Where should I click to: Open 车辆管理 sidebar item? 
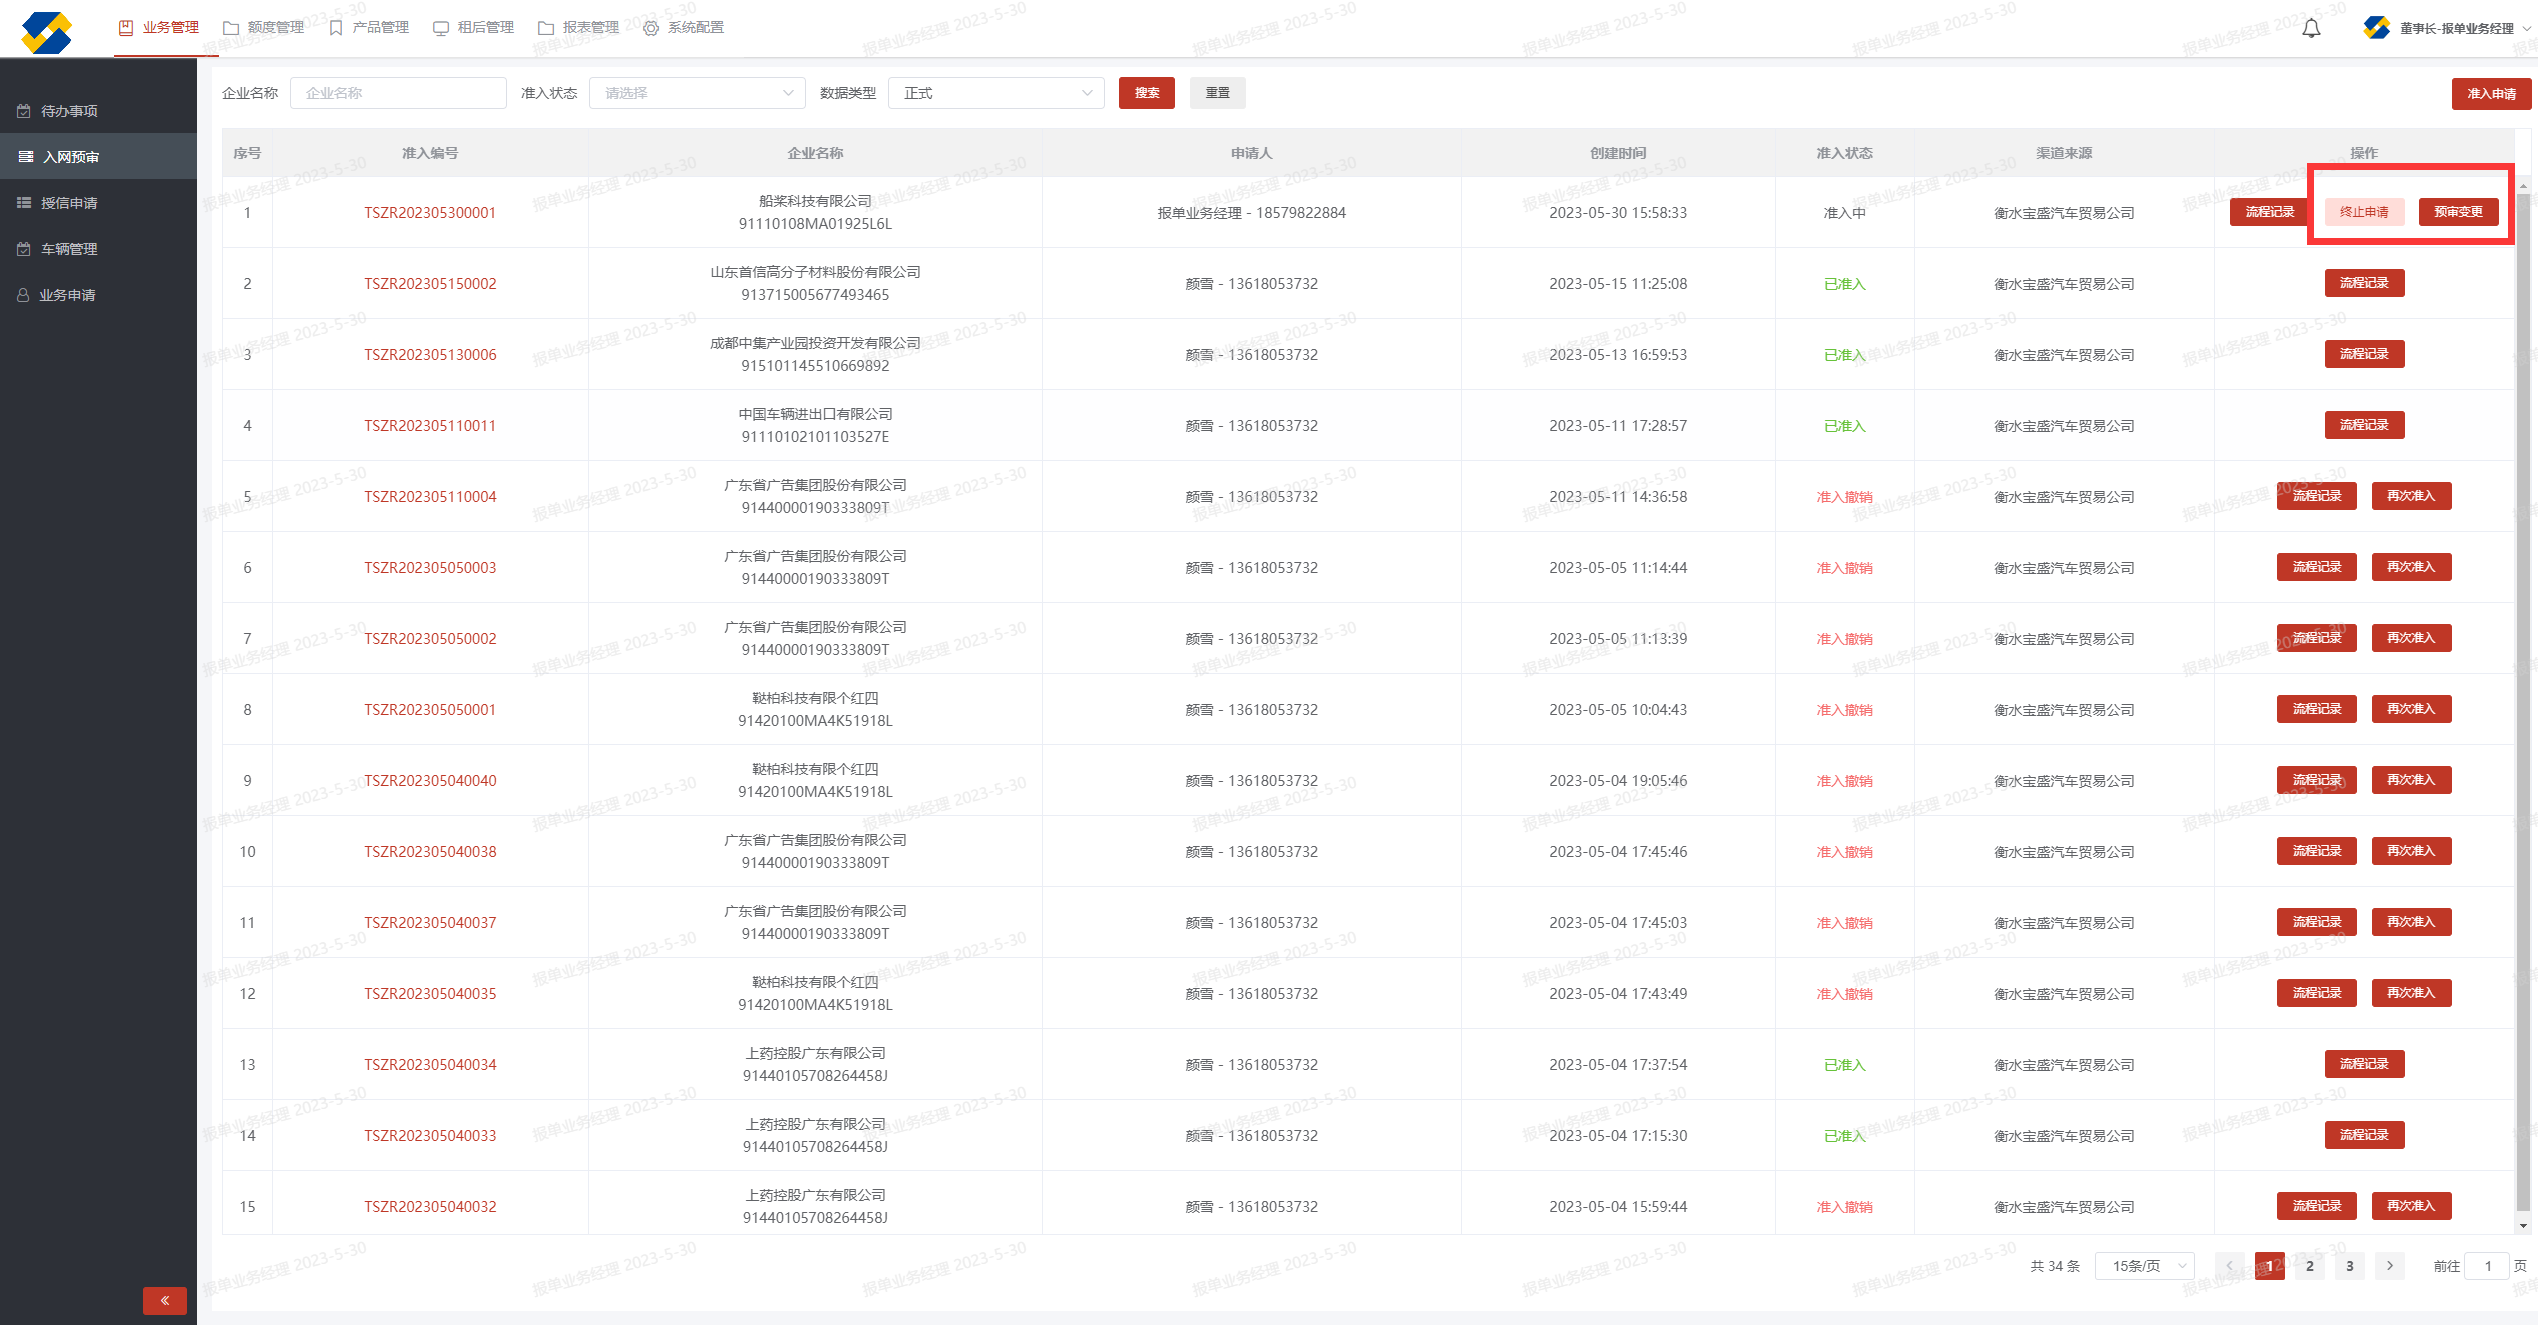coord(69,249)
